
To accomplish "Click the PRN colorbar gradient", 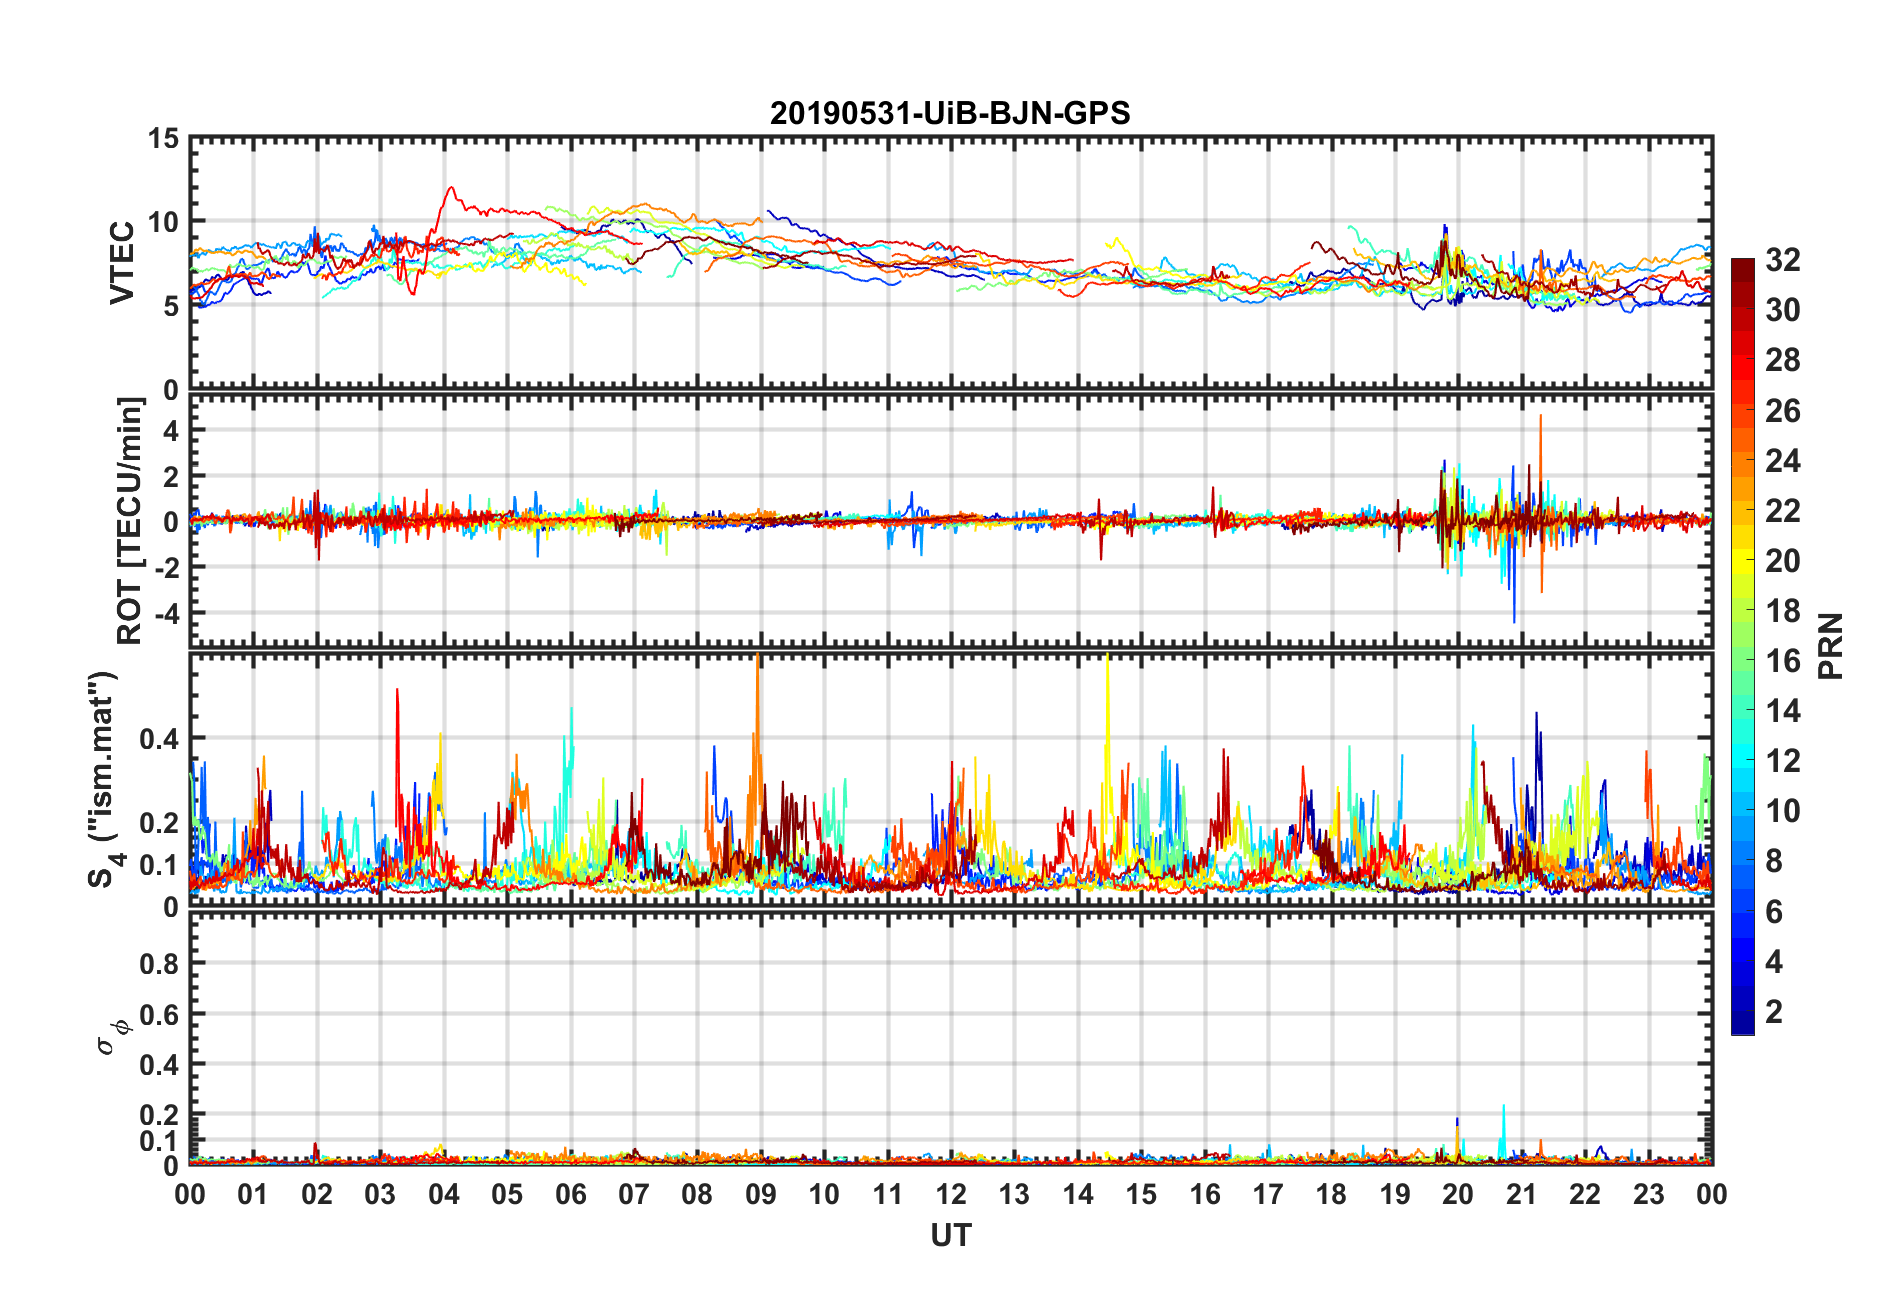I will coord(1743,647).
